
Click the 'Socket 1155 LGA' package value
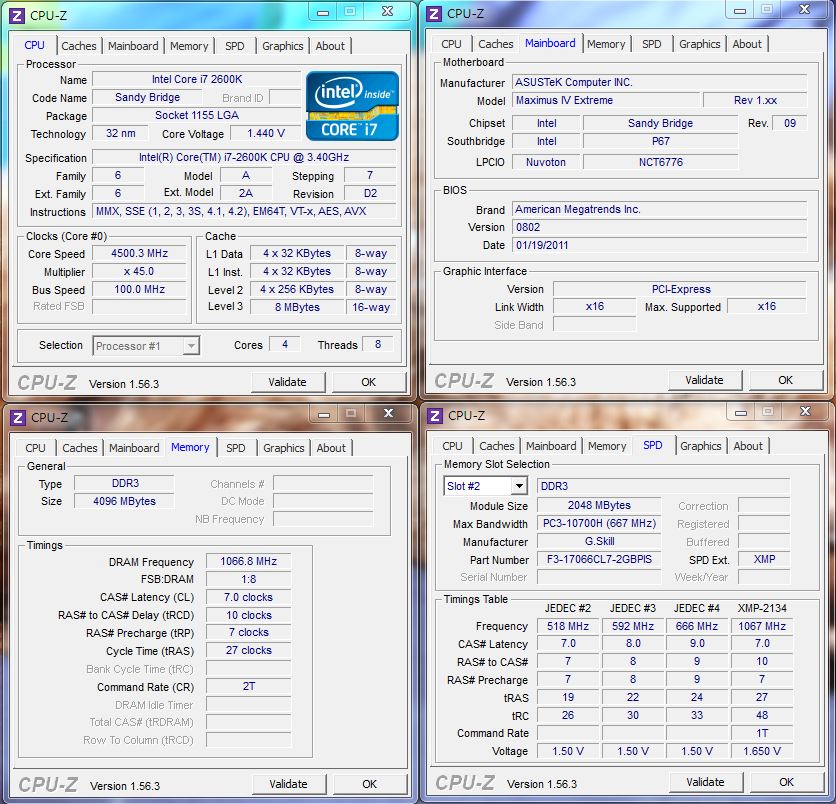coord(197,115)
